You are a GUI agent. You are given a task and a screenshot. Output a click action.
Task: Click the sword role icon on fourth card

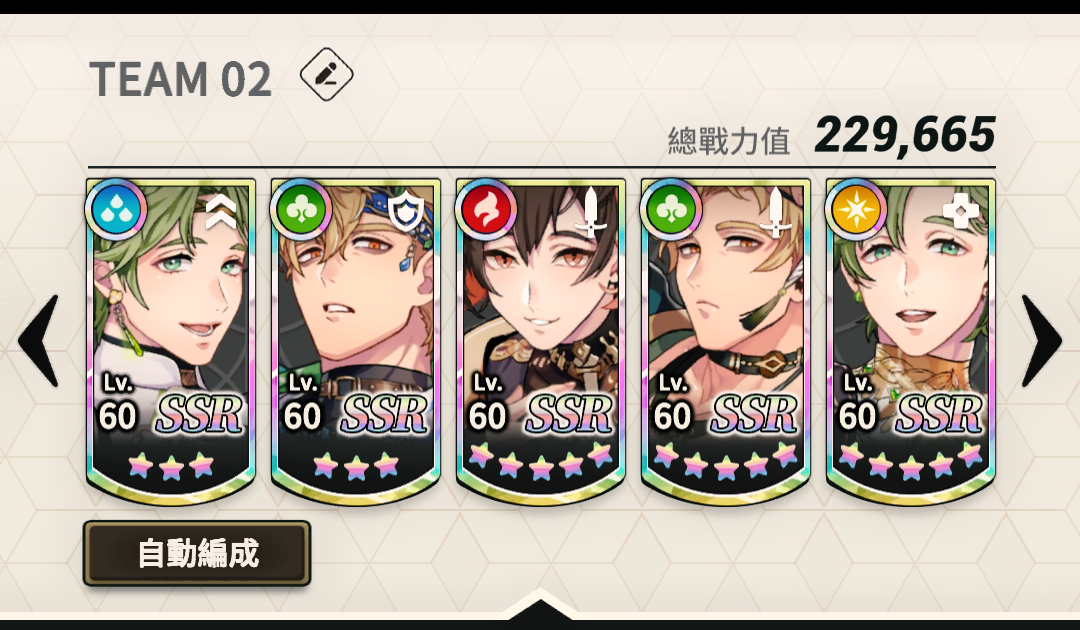point(776,212)
